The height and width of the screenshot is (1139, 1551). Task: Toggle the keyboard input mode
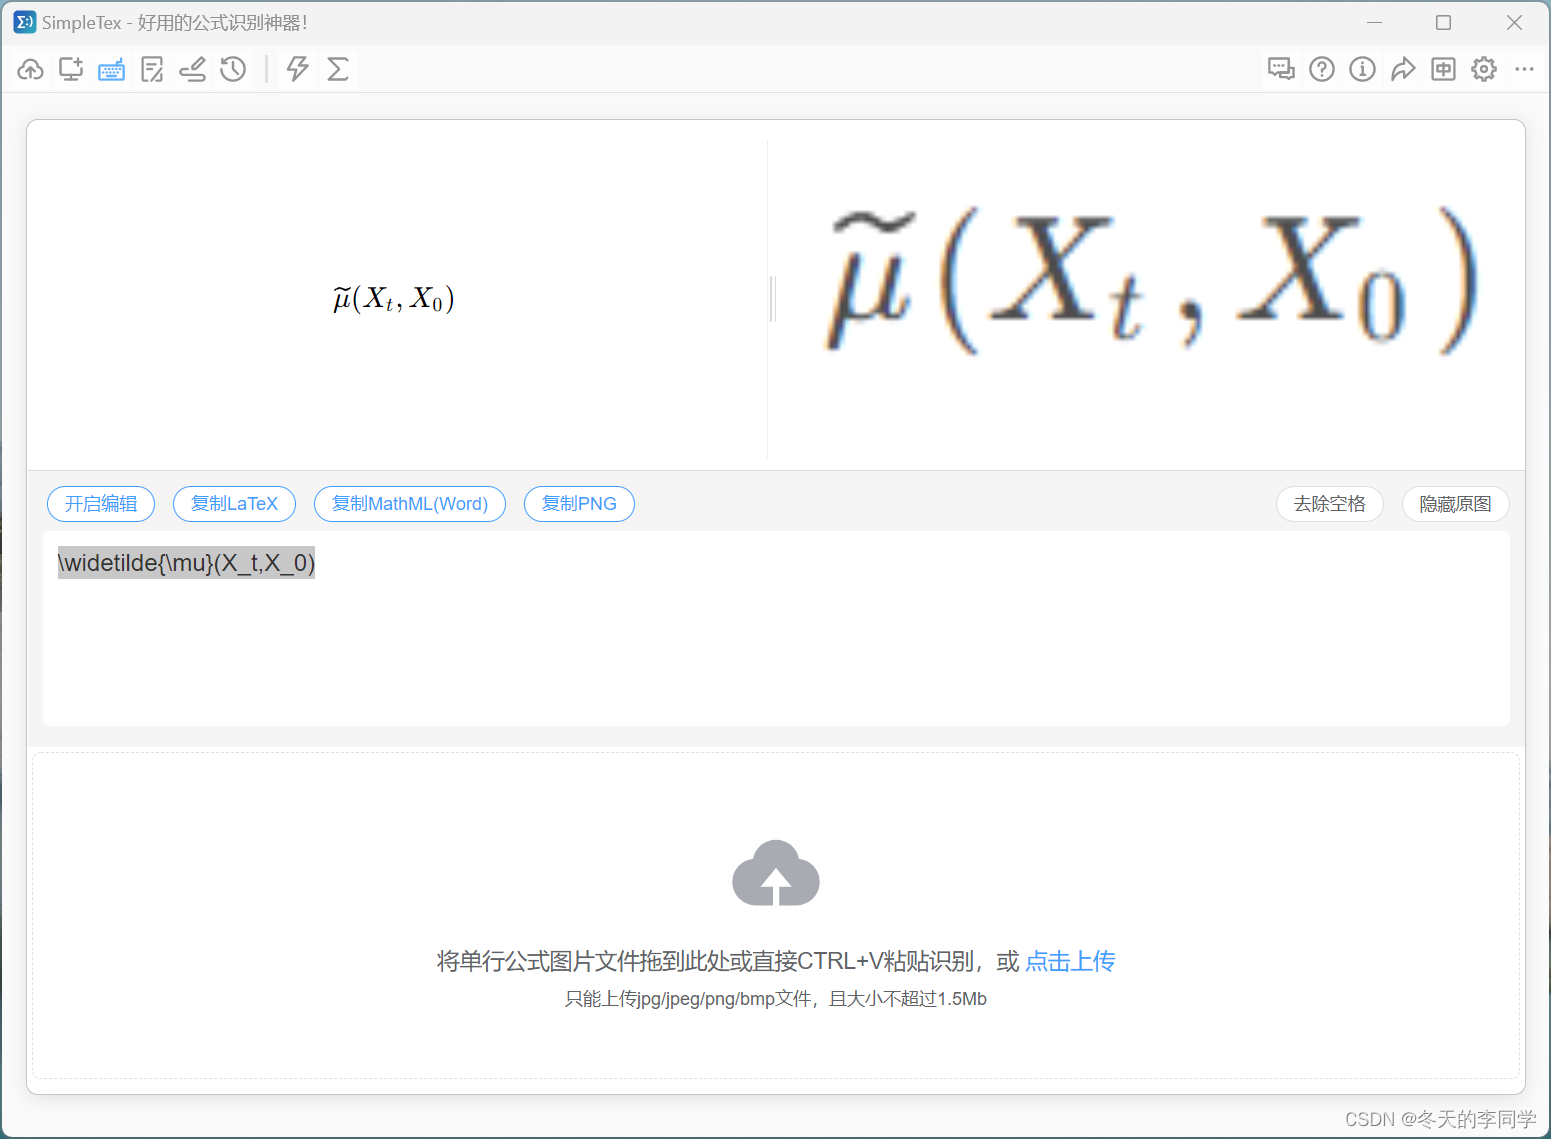pos(111,69)
